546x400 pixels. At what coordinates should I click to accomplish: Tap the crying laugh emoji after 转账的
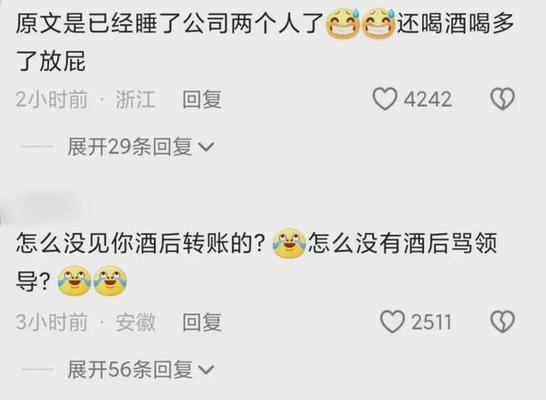click(289, 244)
